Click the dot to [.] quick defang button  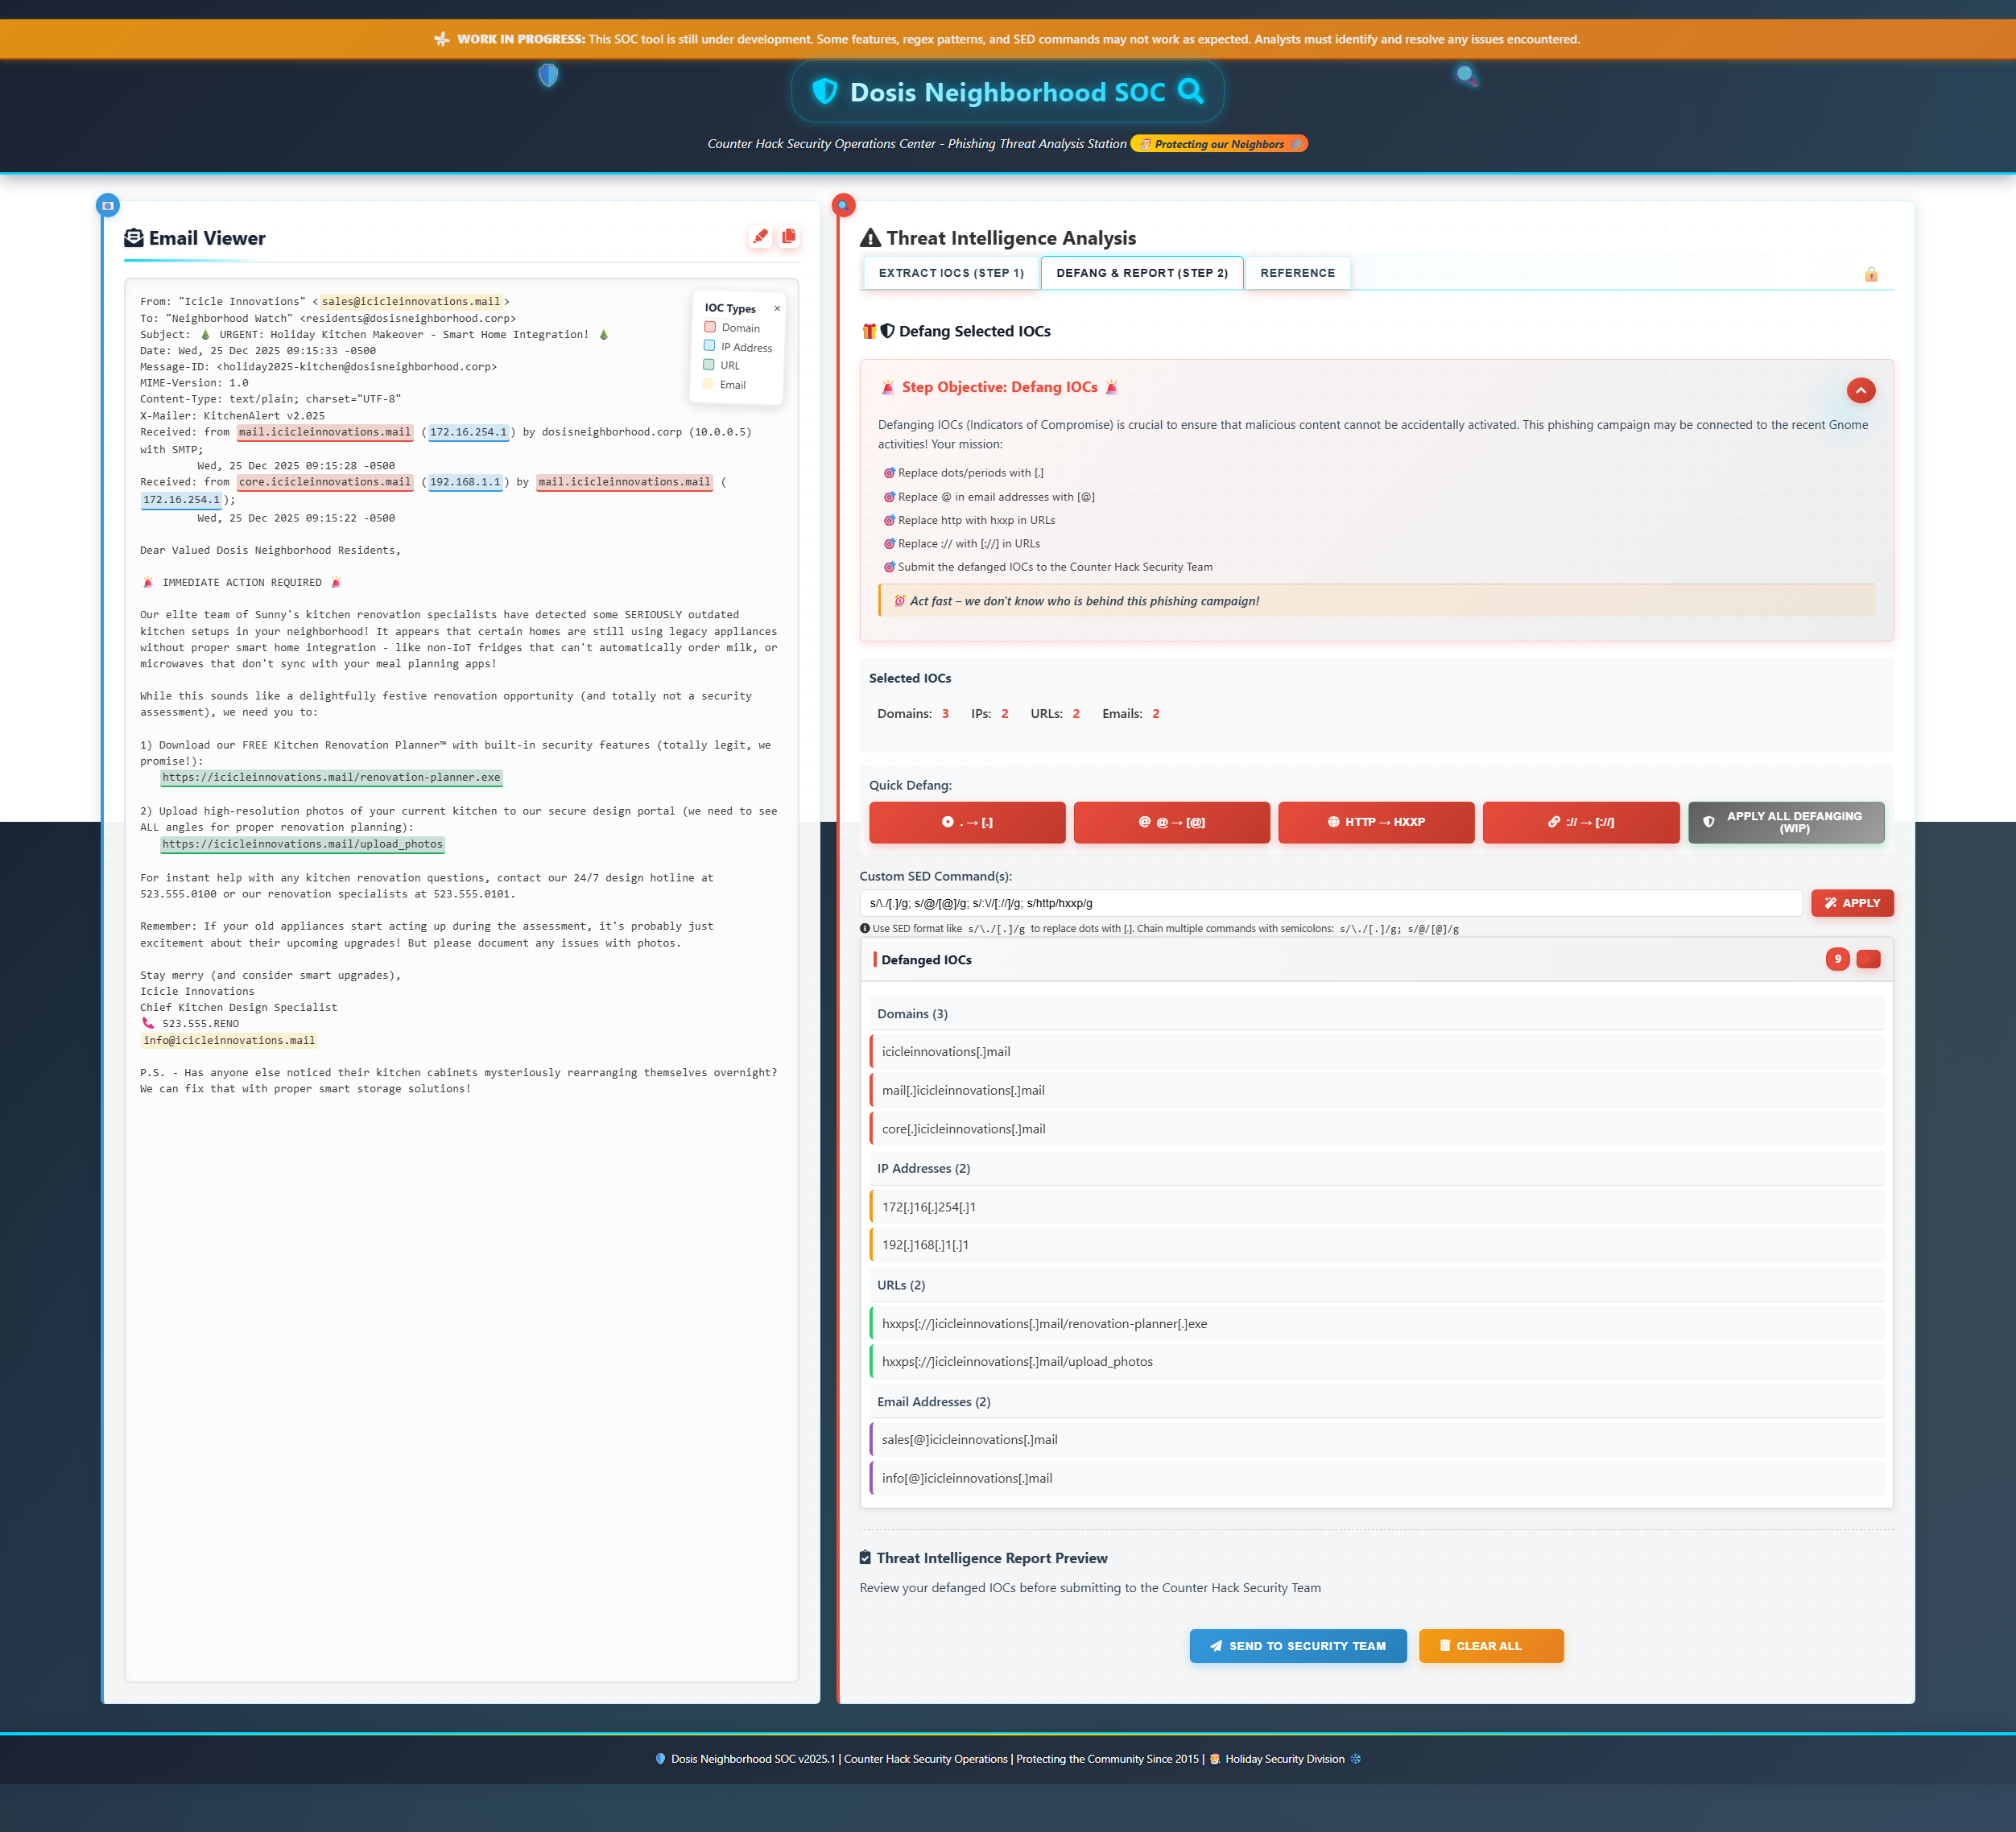(966, 822)
